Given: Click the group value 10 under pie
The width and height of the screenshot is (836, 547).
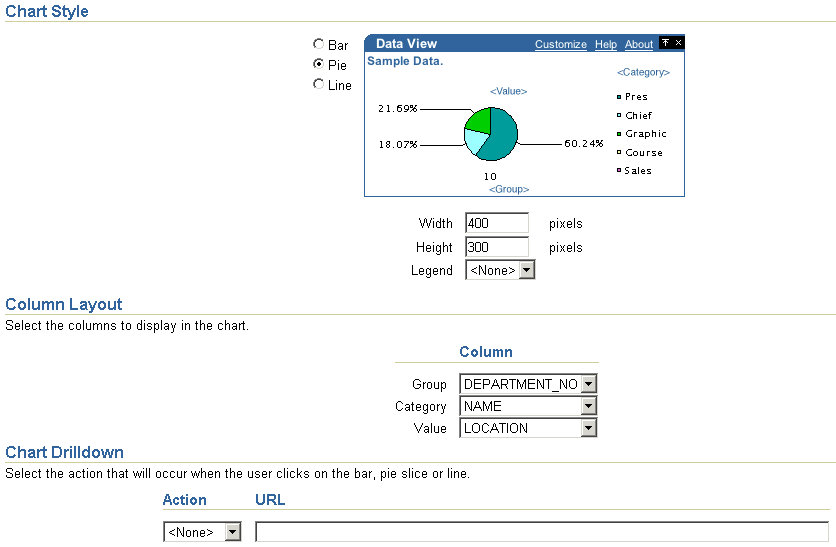Looking at the screenshot, I should [490, 176].
